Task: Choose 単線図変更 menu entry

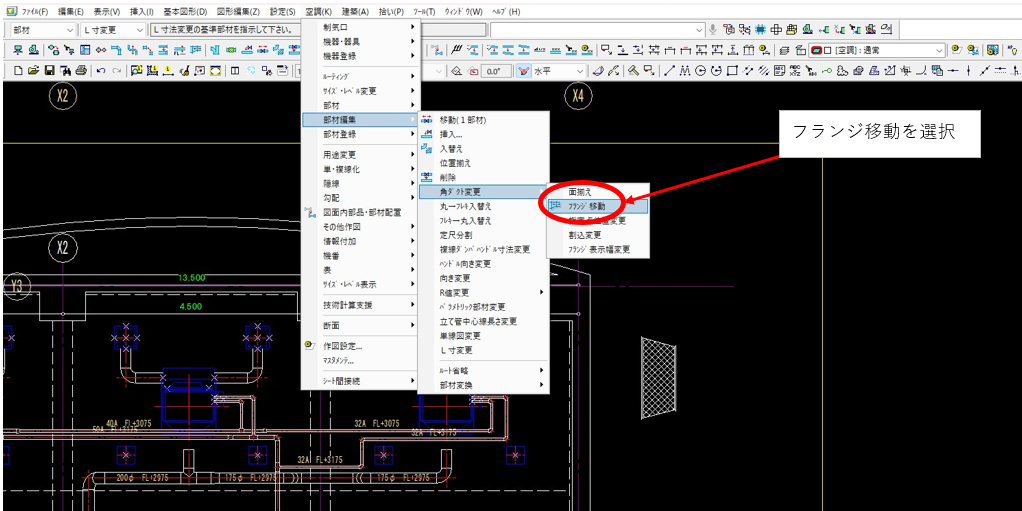Action: (x=482, y=336)
